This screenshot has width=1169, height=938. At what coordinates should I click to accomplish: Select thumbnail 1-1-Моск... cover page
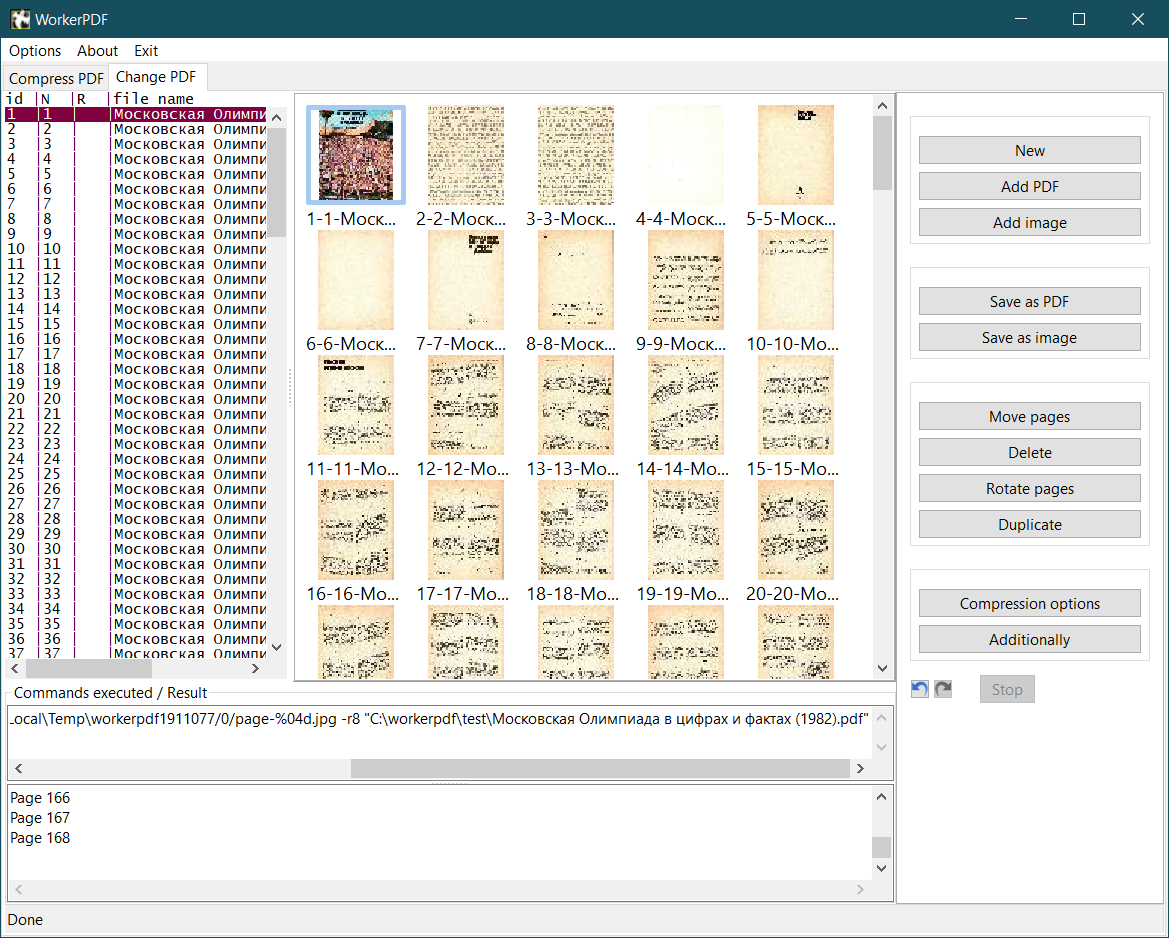click(356, 155)
